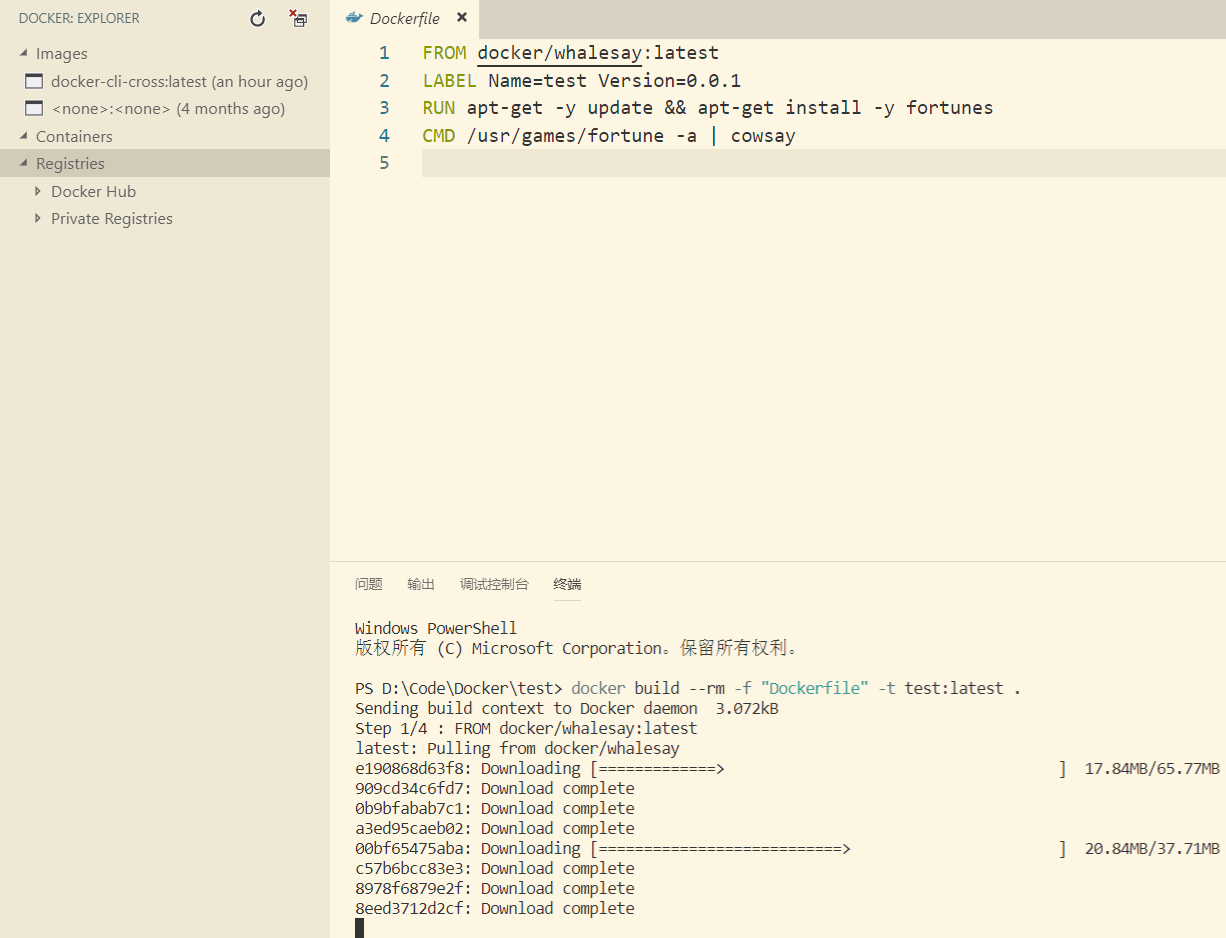Image resolution: width=1226 pixels, height=938 pixels.
Task: Open the 输出 (Output) panel tab
Action: tap(420, 584)
